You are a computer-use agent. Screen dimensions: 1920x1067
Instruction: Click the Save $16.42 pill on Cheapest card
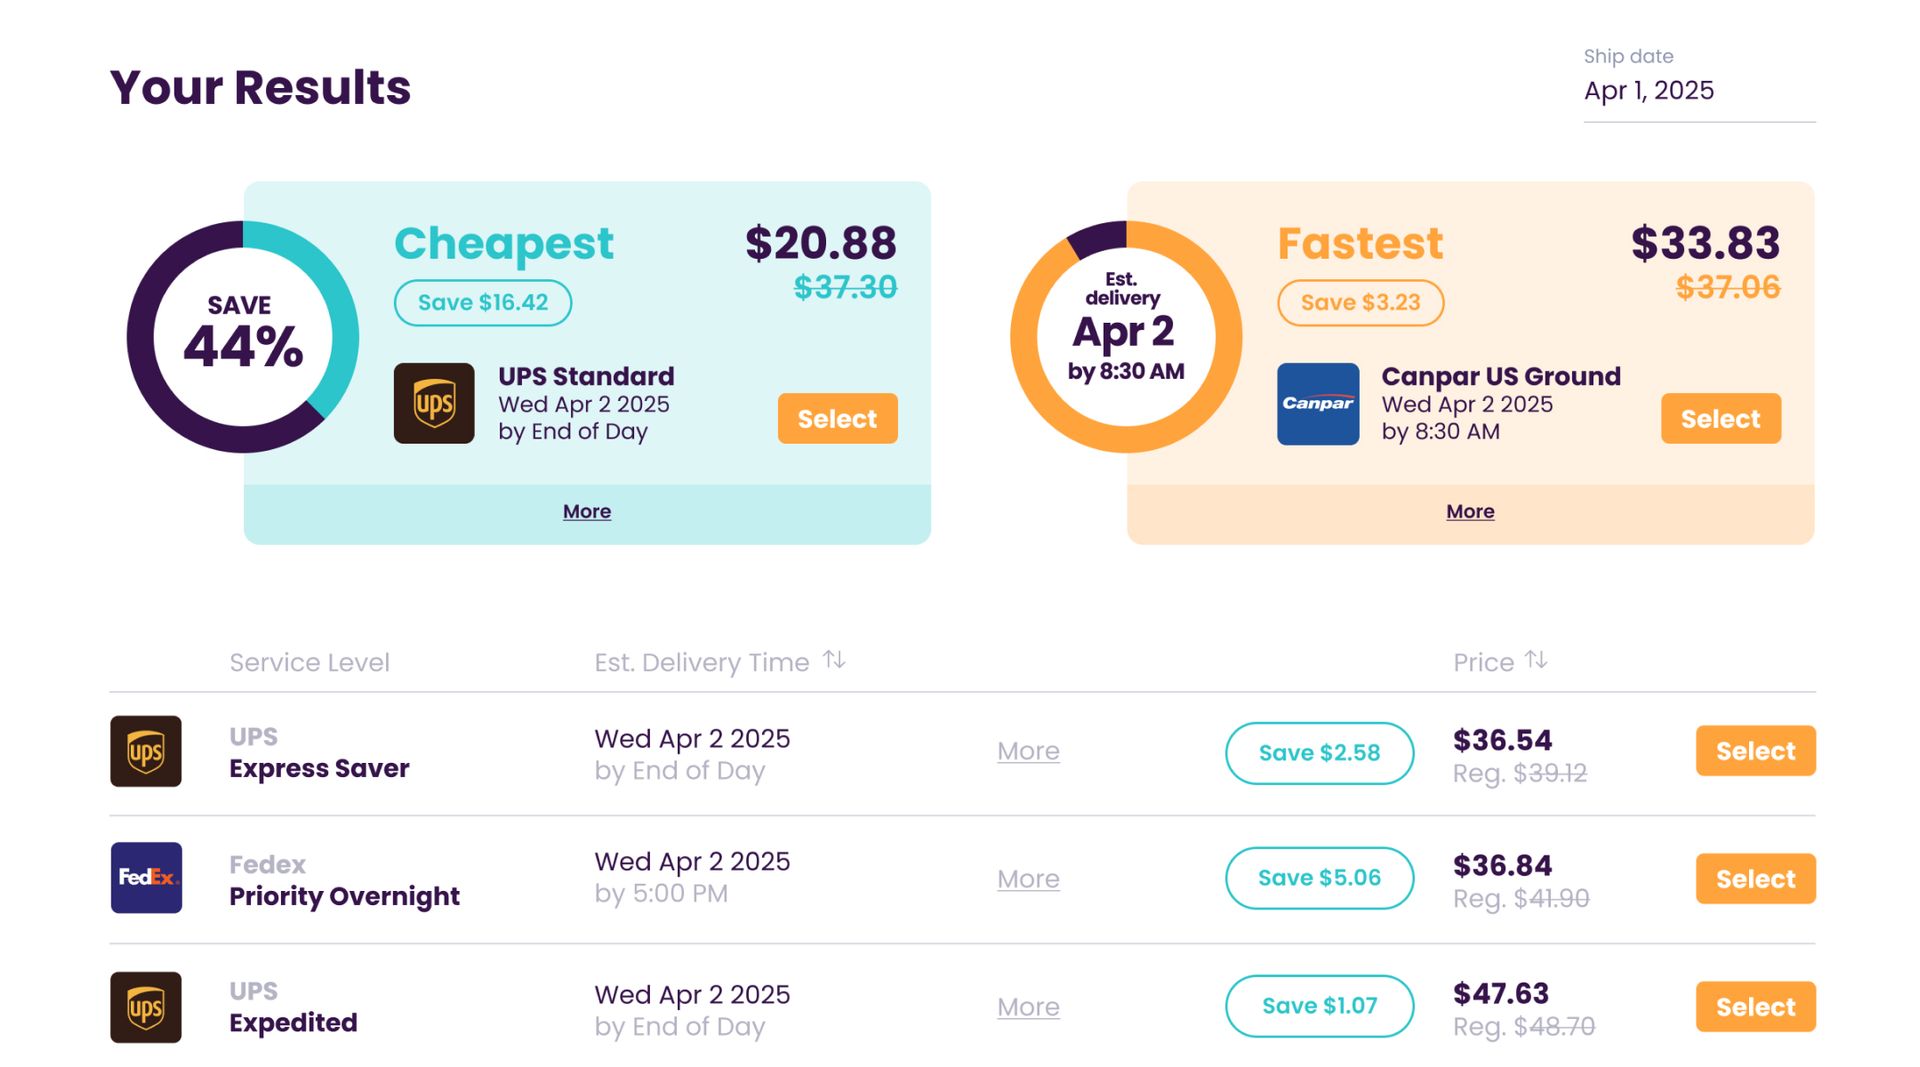click(x=483, y=302)
